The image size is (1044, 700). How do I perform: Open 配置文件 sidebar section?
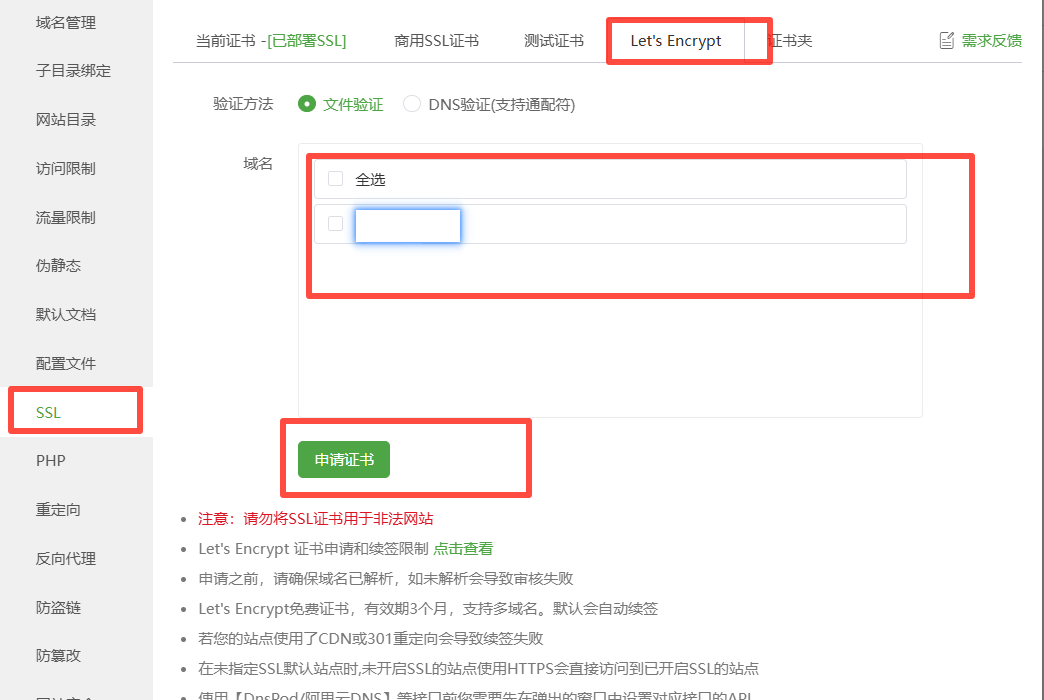coord(66,363)
